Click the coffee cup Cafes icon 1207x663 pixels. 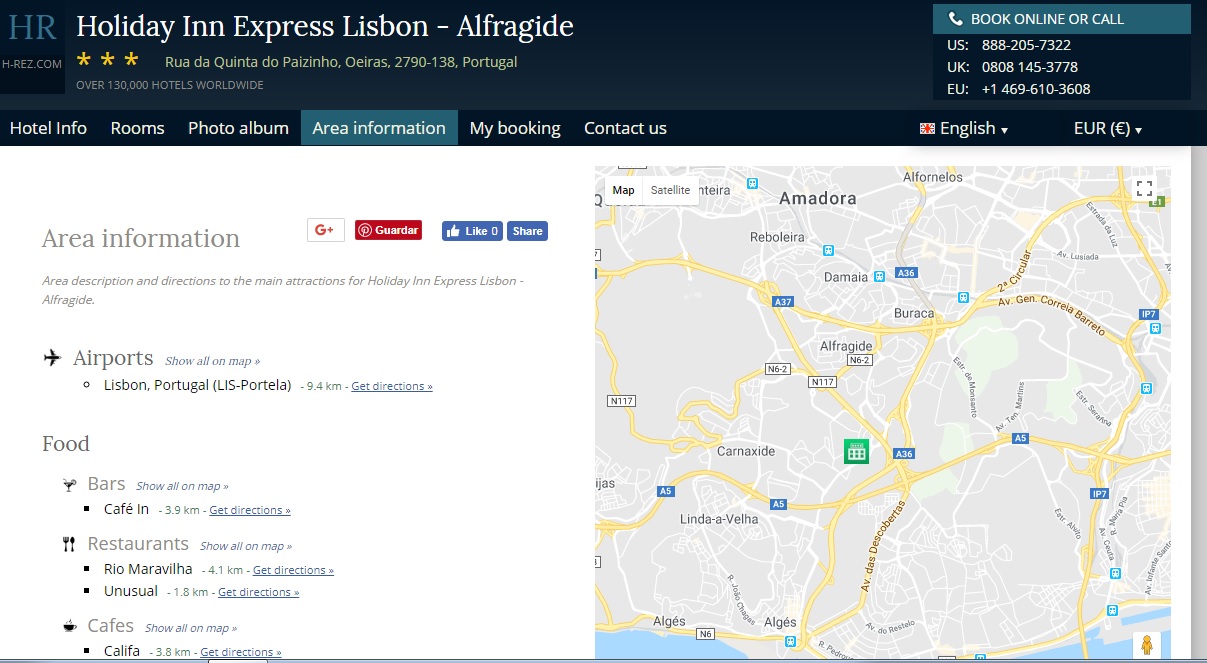(69, 627)
